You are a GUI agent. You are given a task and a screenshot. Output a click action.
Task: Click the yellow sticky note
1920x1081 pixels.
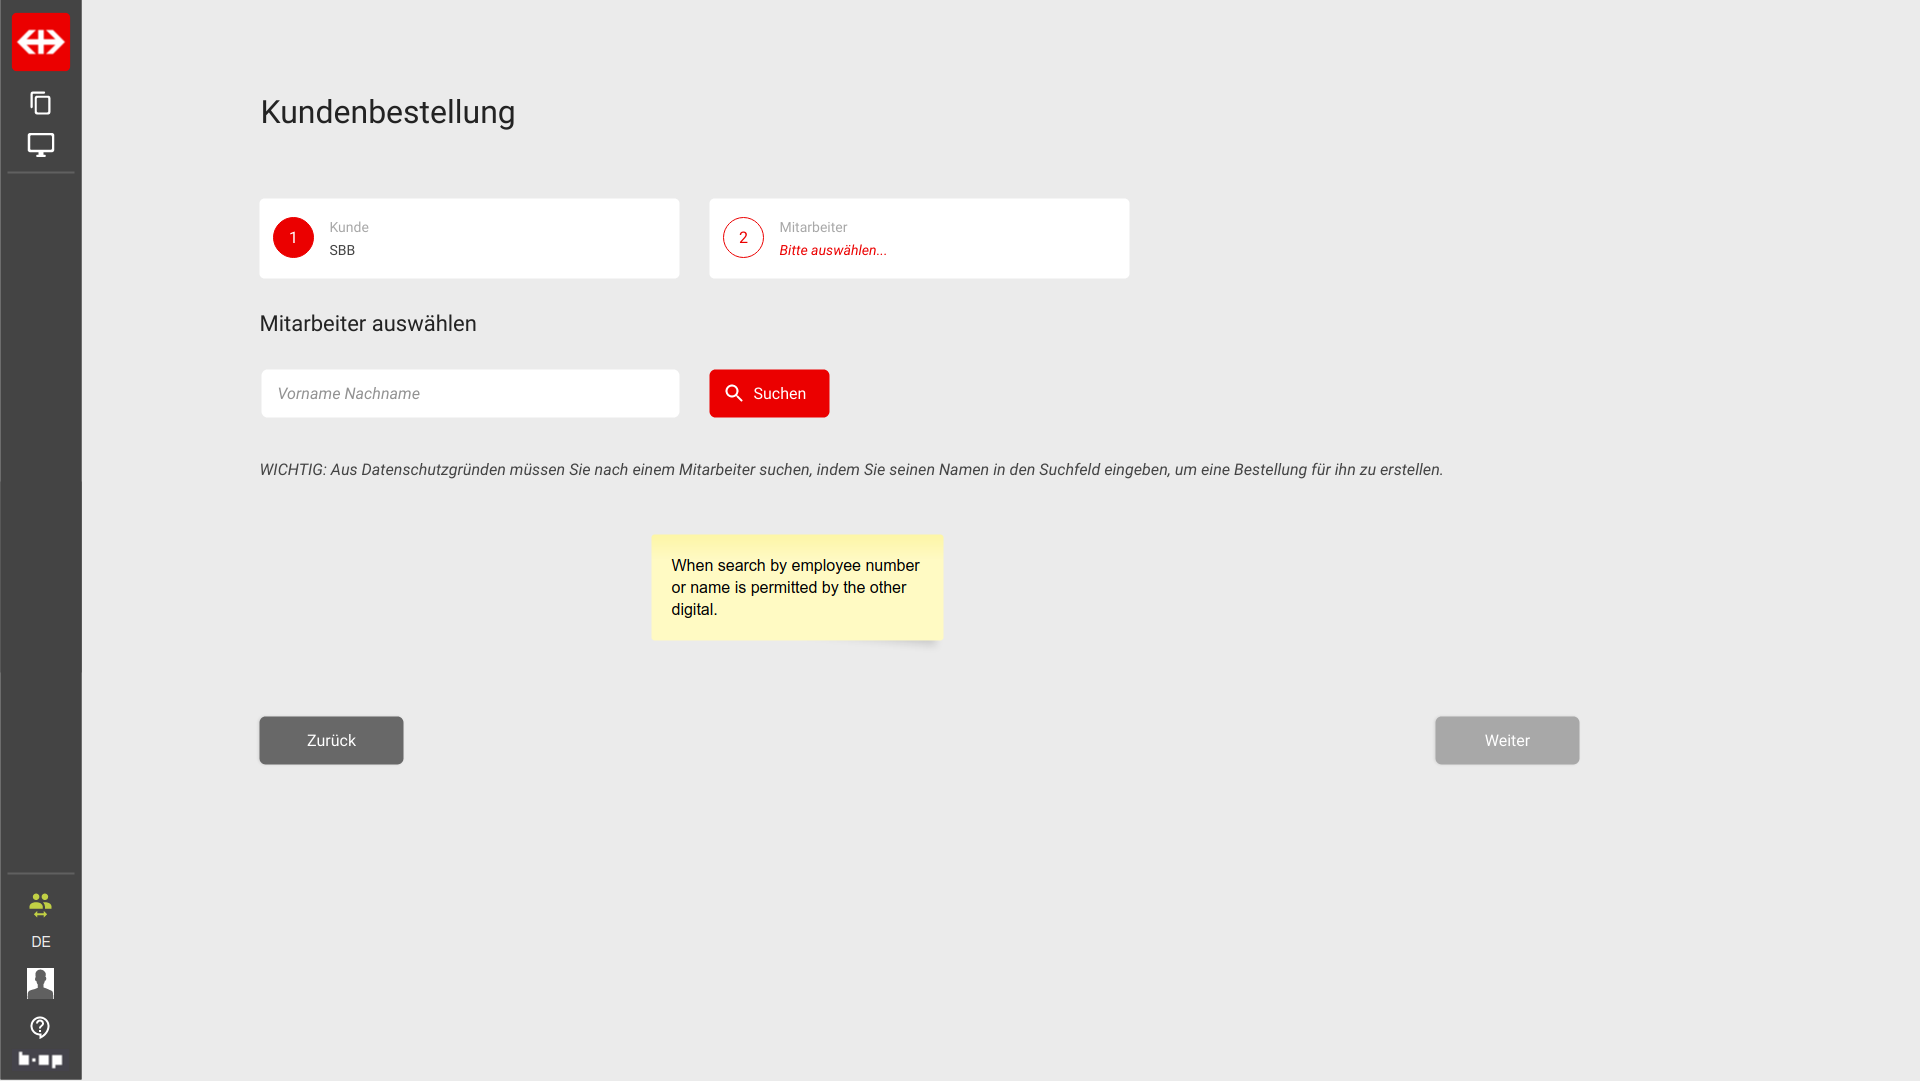(x=797, y=588)
